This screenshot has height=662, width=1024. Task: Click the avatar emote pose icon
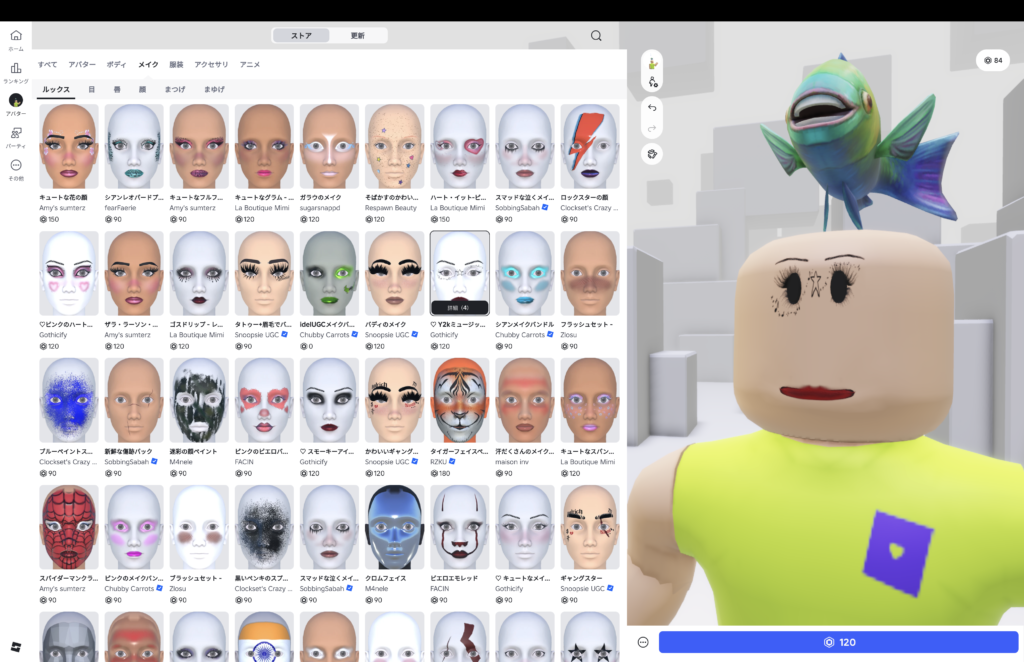tap(652, 63)
